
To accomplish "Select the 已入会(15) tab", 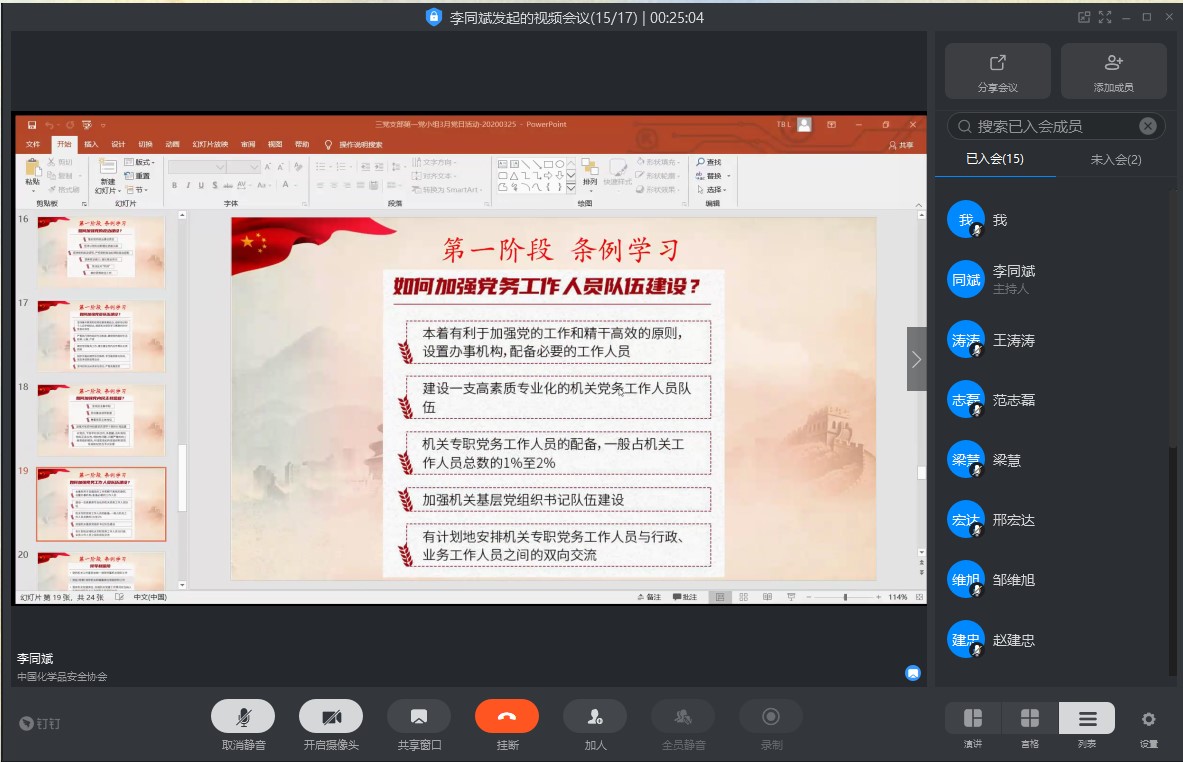I will (994, 159).
